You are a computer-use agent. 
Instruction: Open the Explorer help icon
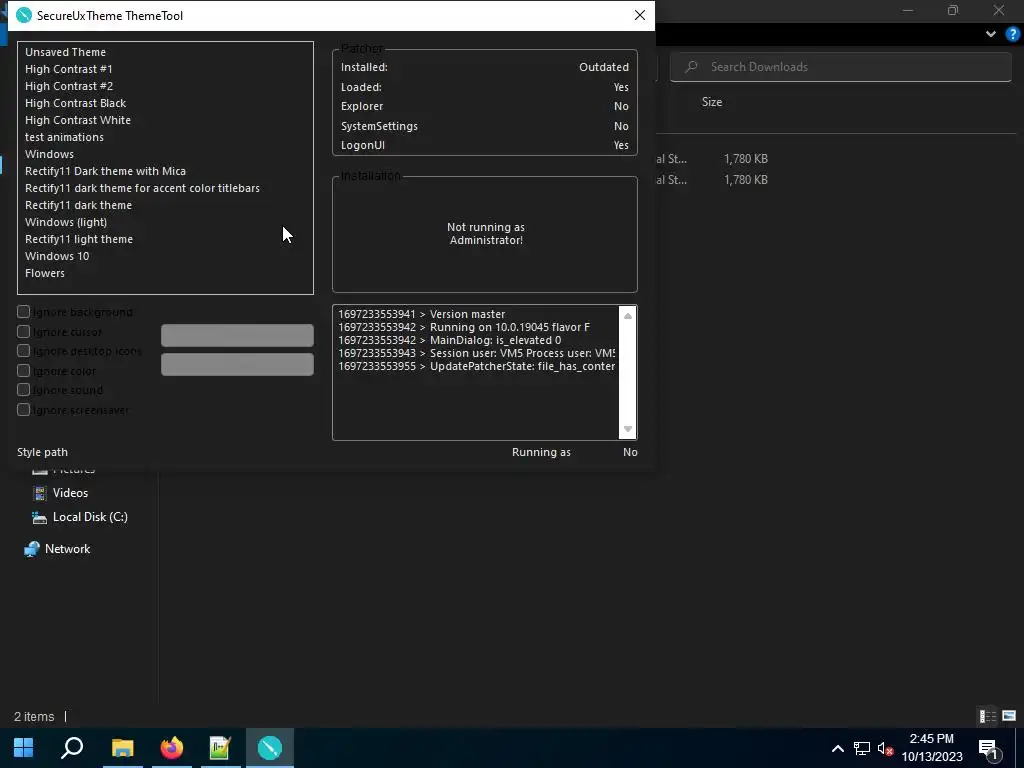(x=1013, y=34)
